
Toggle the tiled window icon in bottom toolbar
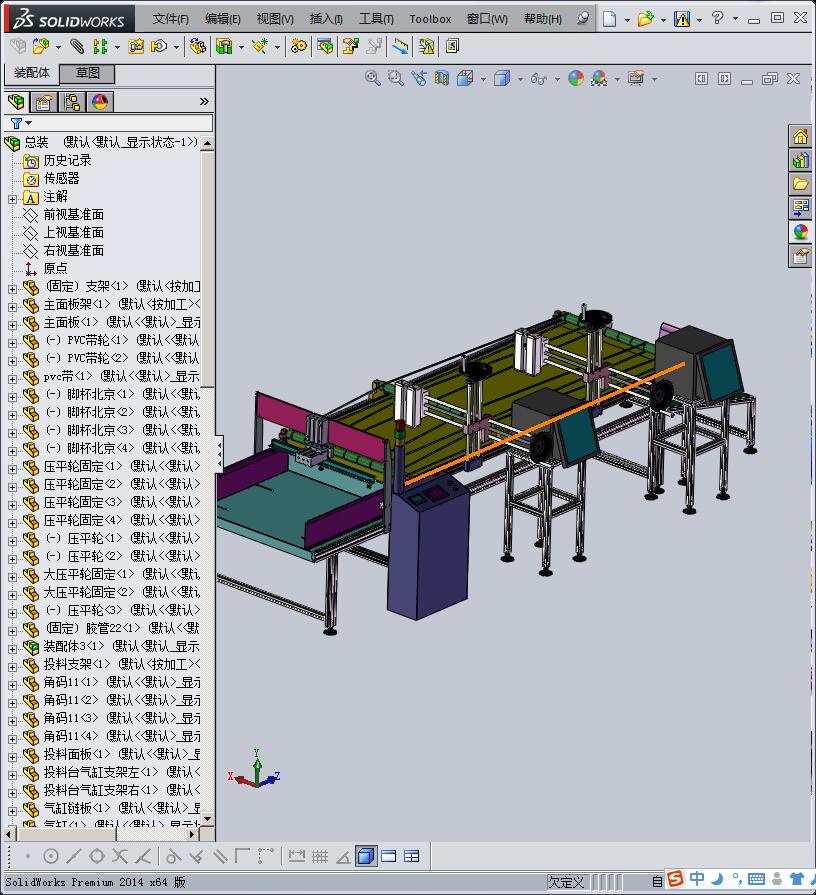pyautogui.click(x=411, y=856)
